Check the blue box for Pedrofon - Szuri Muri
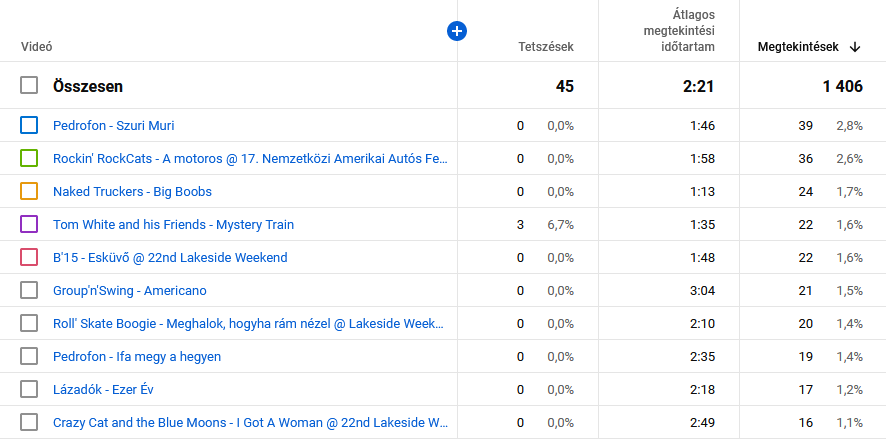This screenshot has width=886, height=439. (29, 125)
